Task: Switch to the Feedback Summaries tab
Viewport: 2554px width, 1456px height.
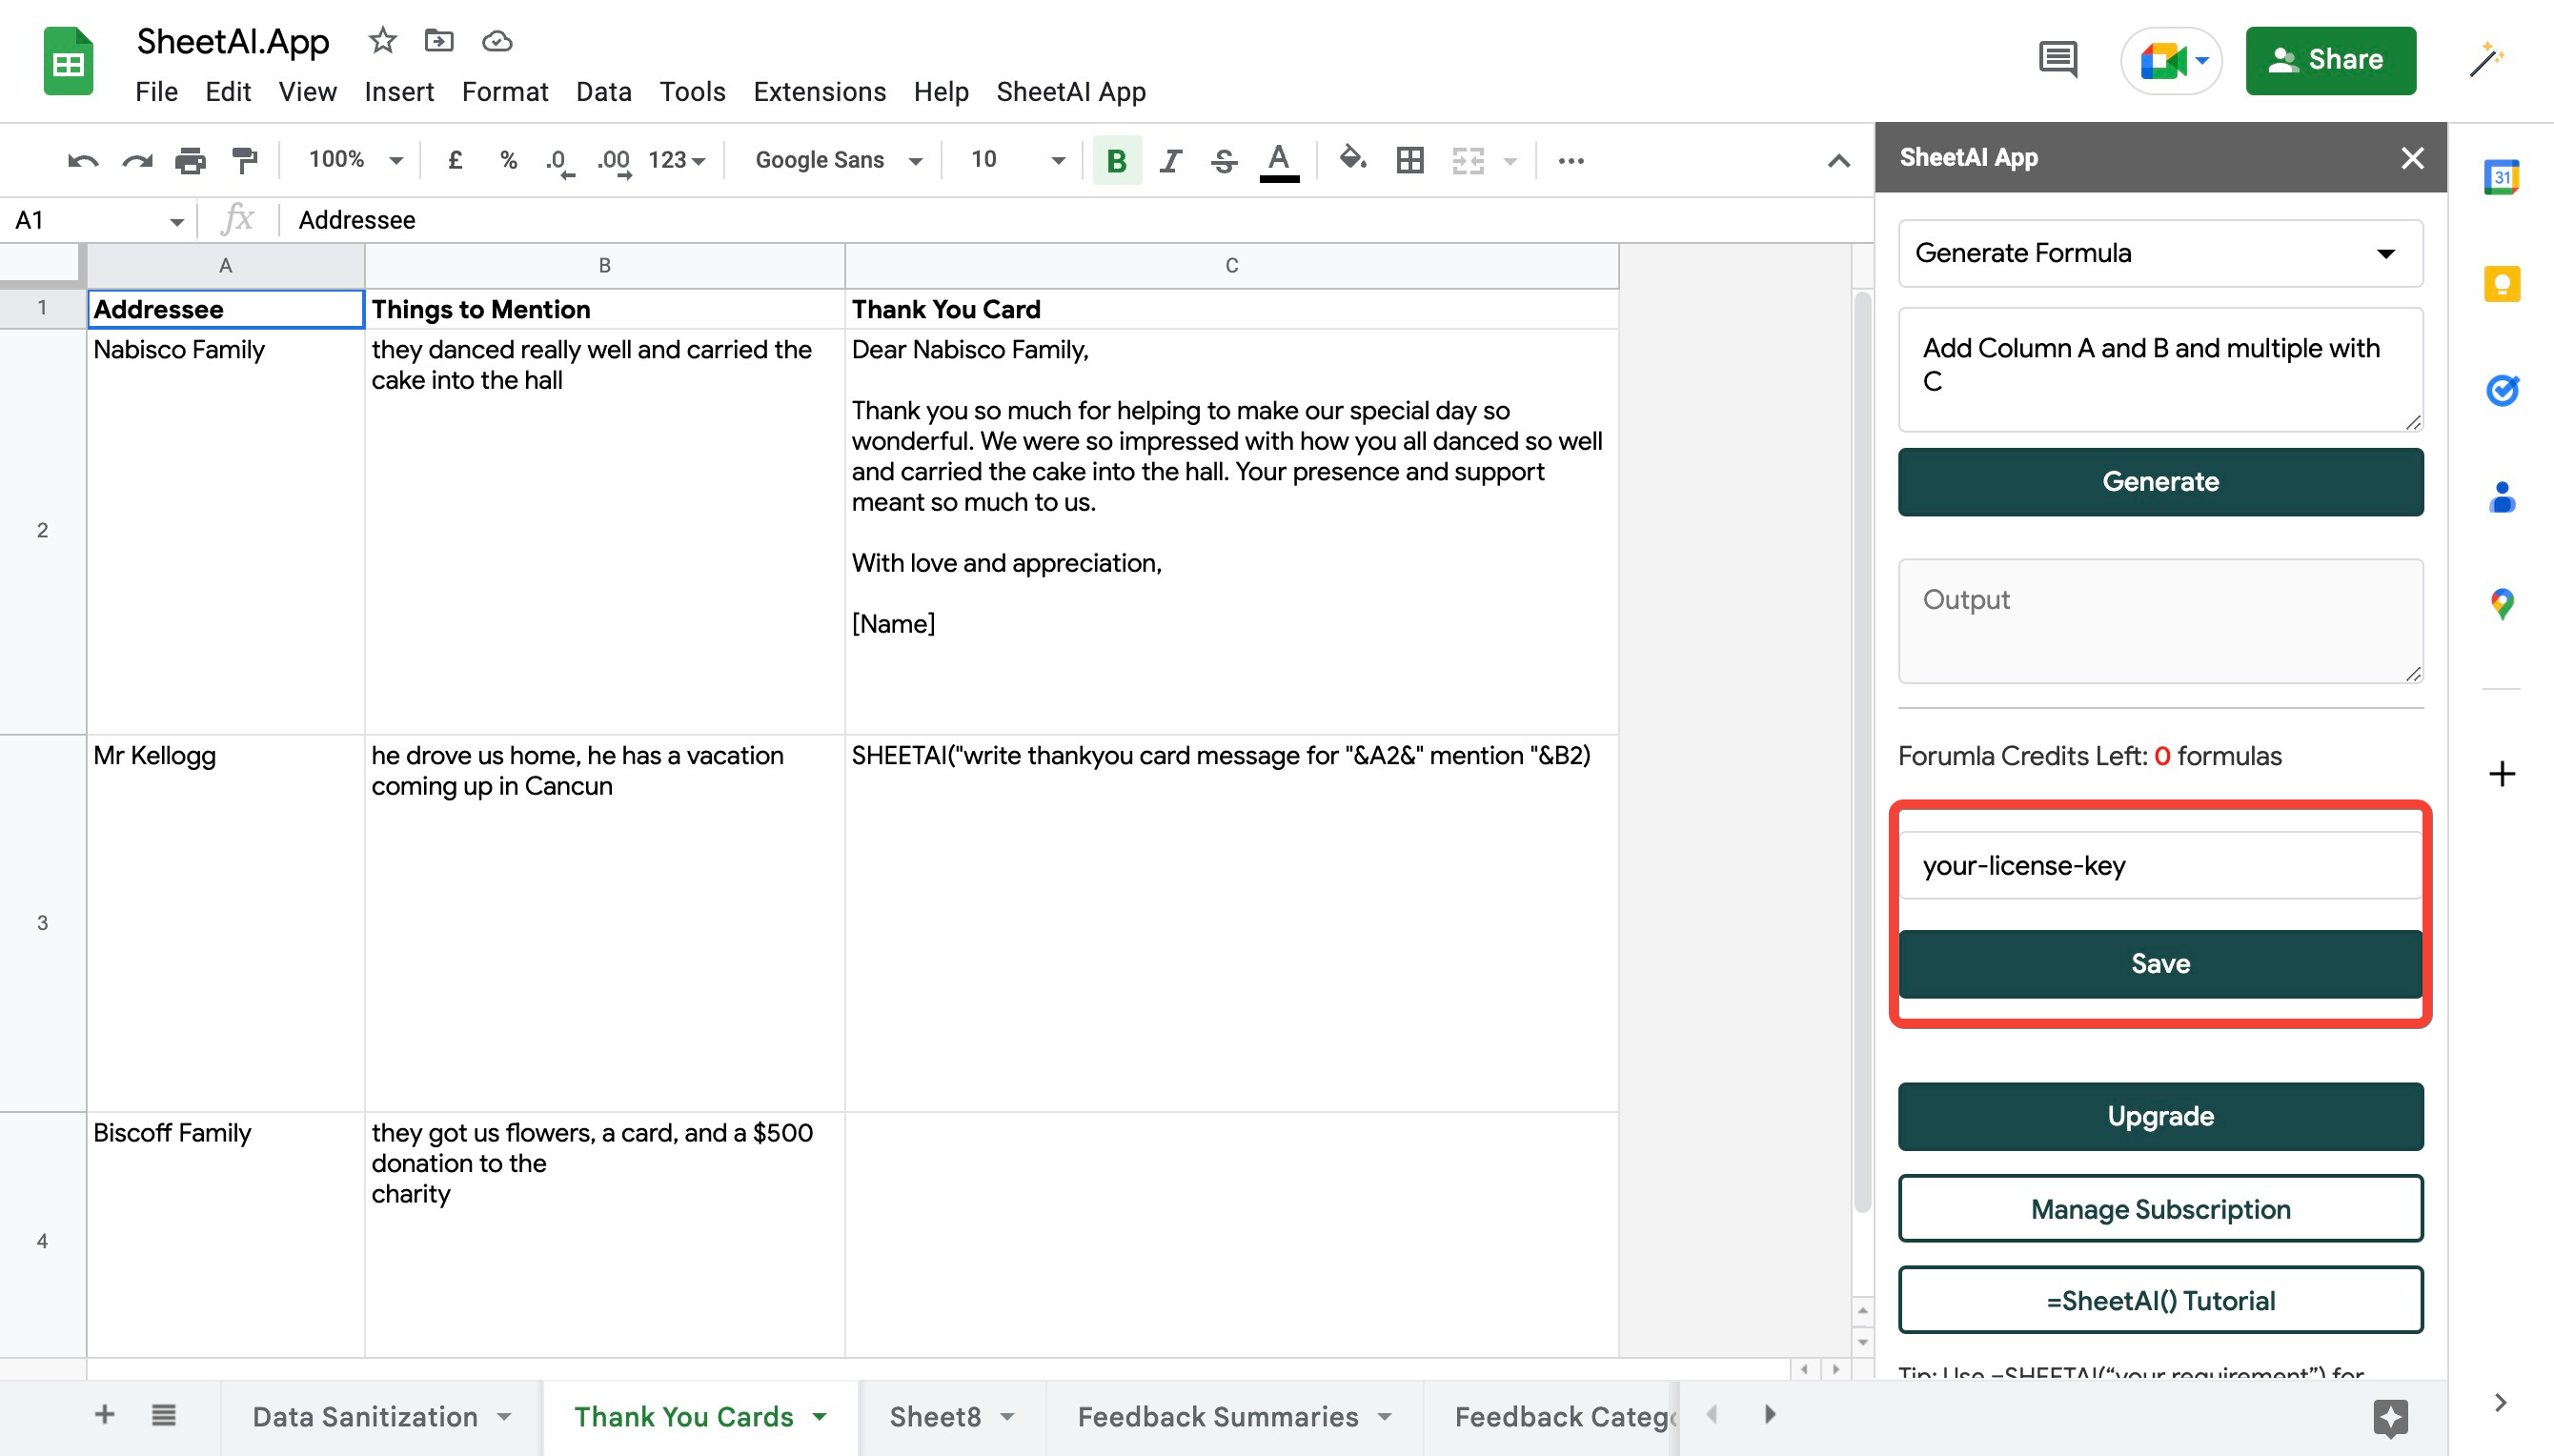Action: click(1234, 1417)
